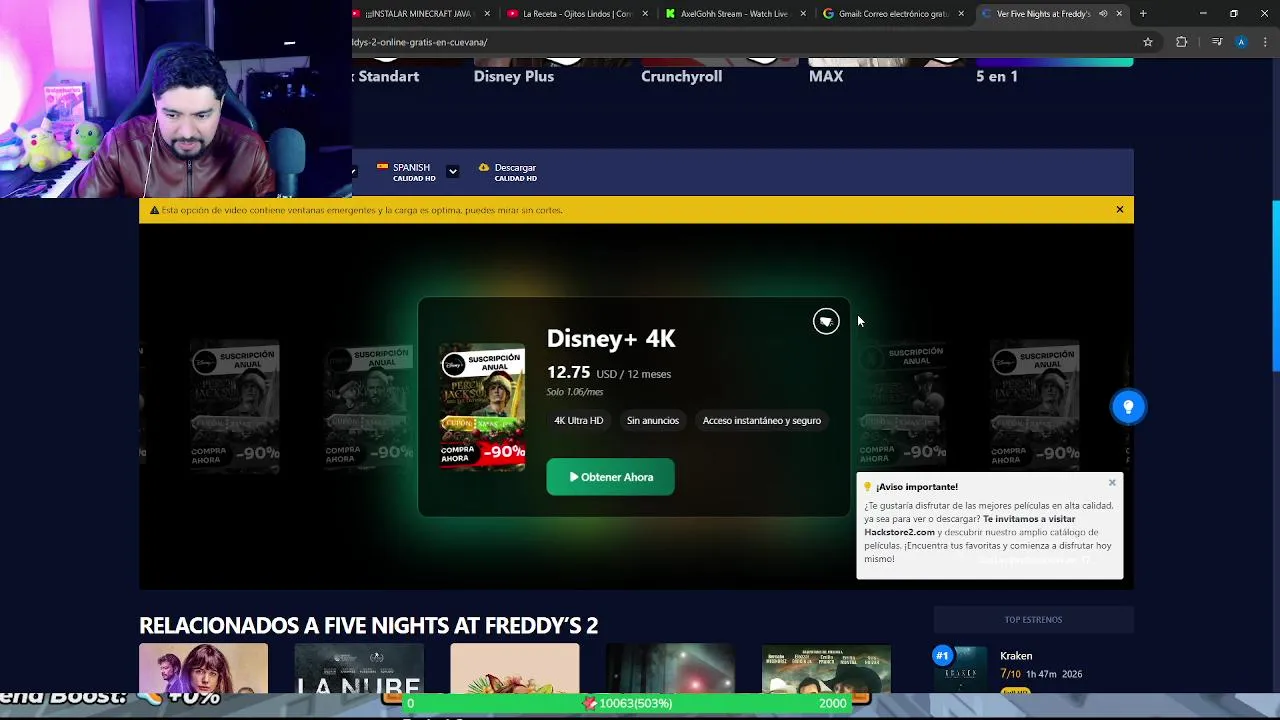The height and width of the screenshot is (720, 1280).
Task: Close the La Receta - Ojitos Lindos tab
Action: tap(645, 14)
